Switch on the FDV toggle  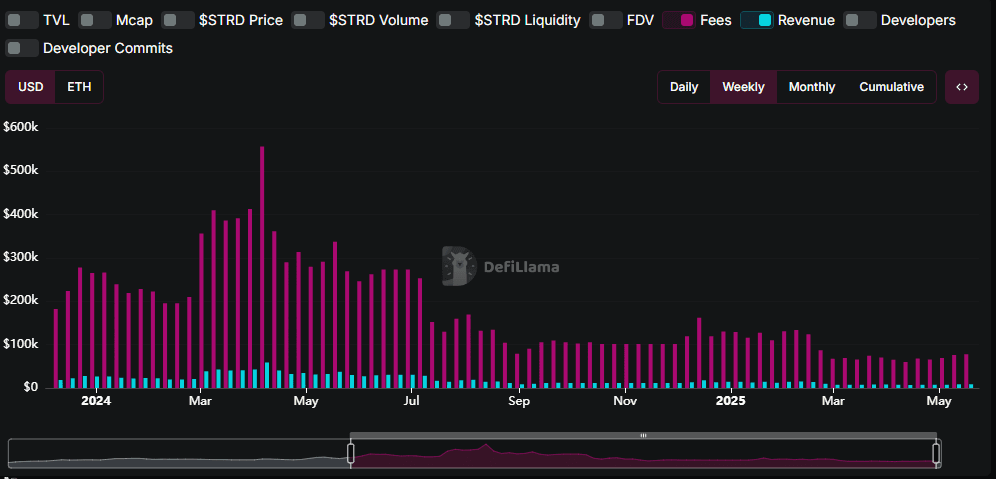[606, 20]
